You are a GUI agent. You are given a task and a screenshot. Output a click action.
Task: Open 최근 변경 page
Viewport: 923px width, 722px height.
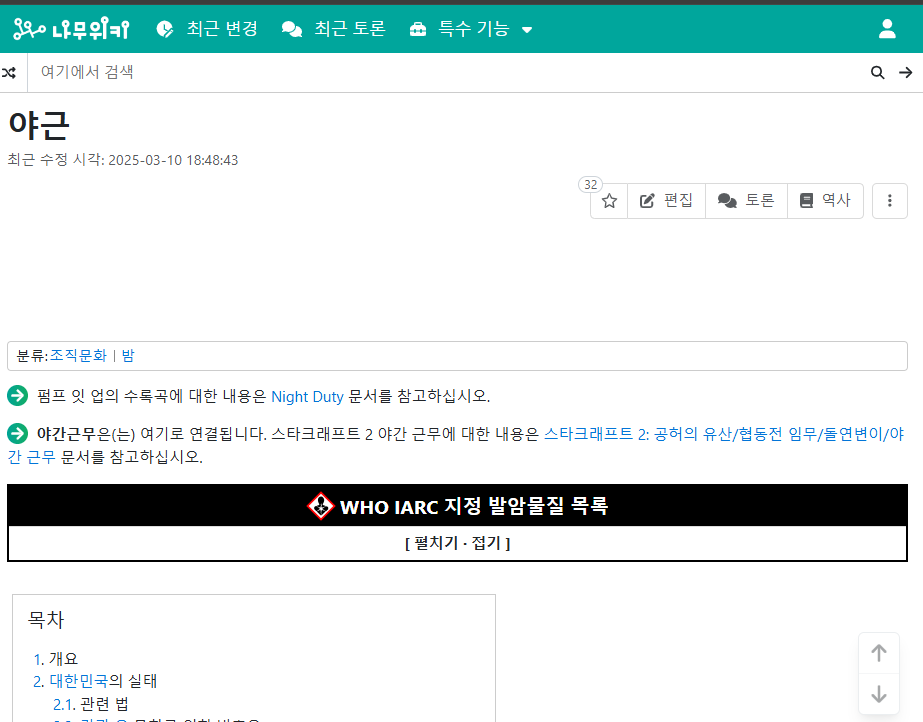[x=207, y=29]
